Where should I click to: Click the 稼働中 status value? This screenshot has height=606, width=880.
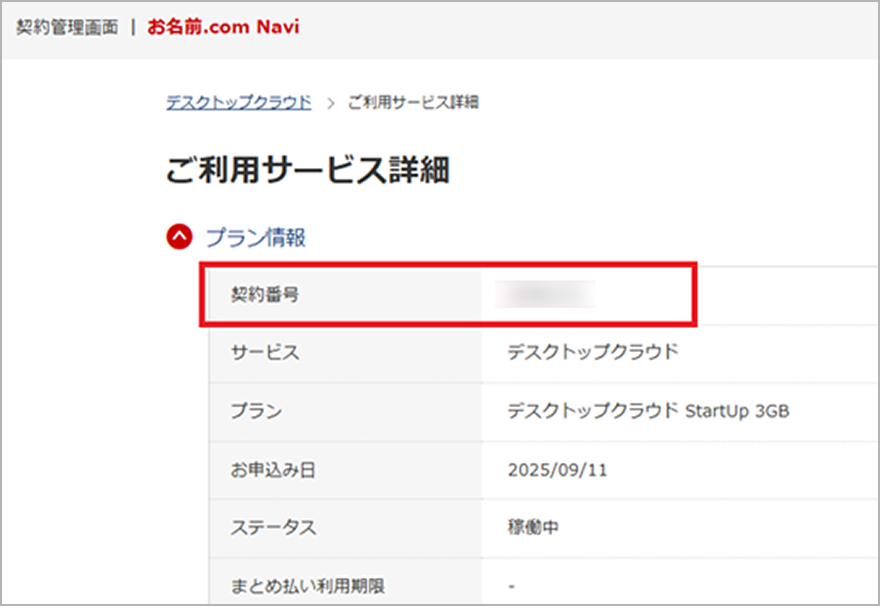[x=533, y=527]
